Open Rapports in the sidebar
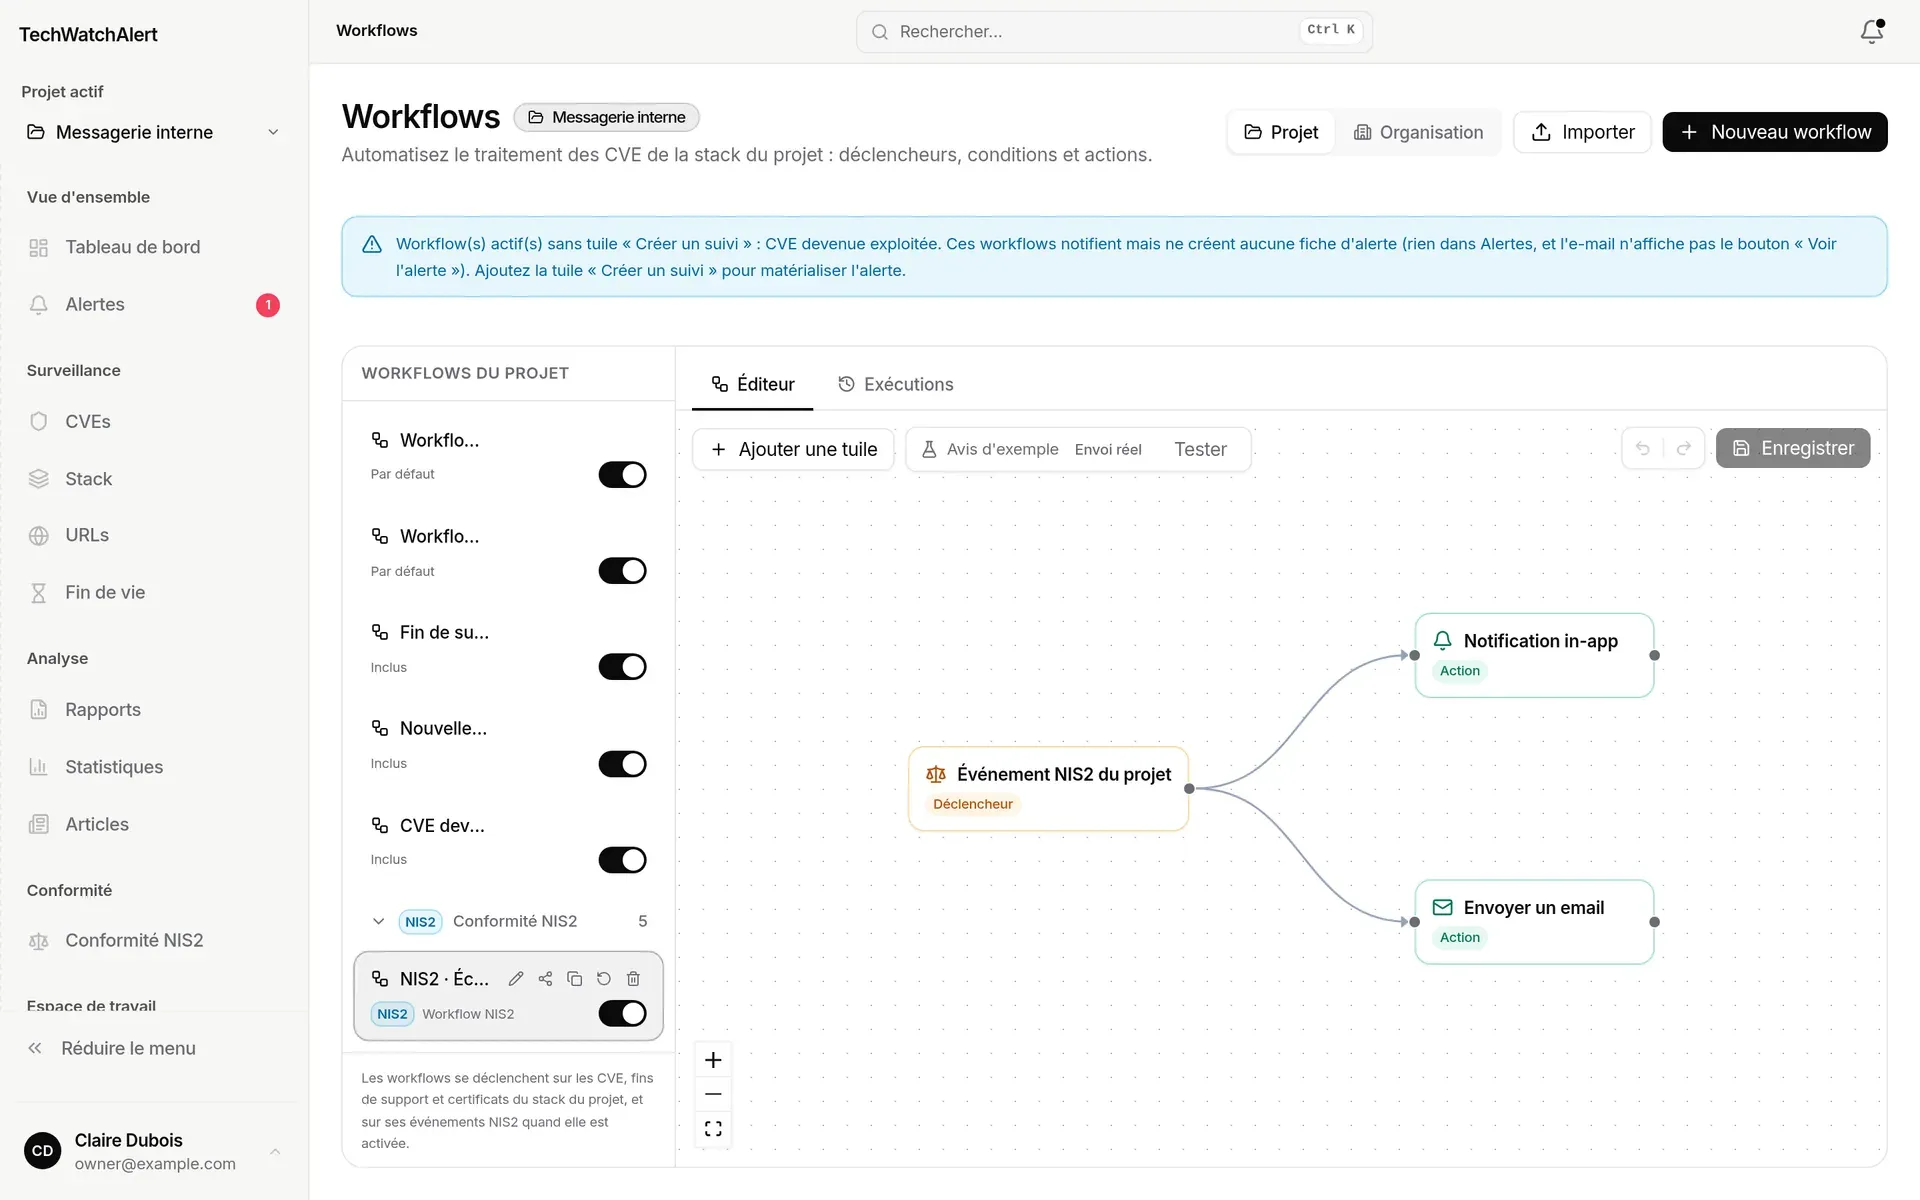The image size is (1920, 1200). pos(154,710)
